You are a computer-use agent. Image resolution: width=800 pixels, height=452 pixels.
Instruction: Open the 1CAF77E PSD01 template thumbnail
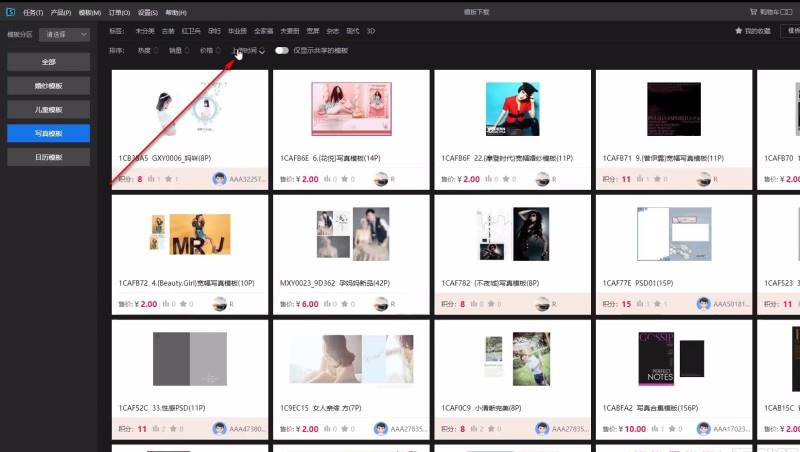point(674,234)
